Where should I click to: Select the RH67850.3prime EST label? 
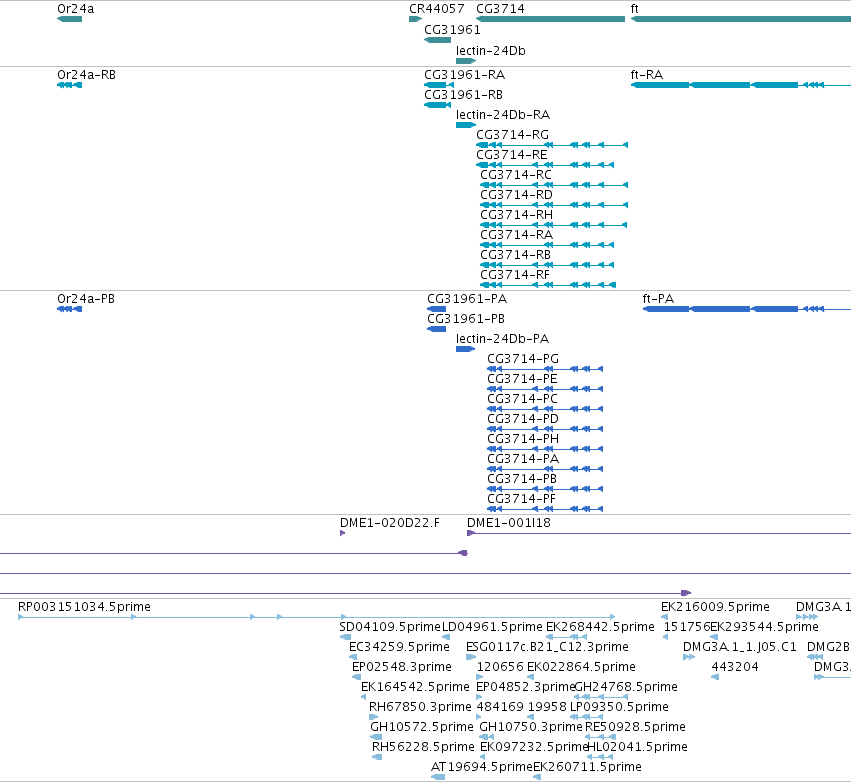point(420,707)
